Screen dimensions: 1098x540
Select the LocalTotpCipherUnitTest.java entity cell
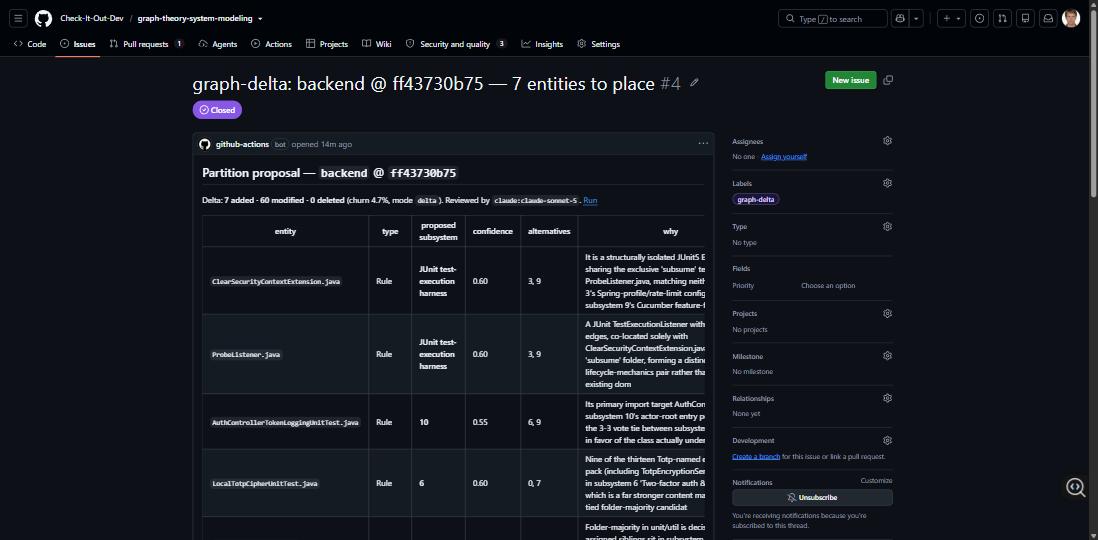(286, 483)
